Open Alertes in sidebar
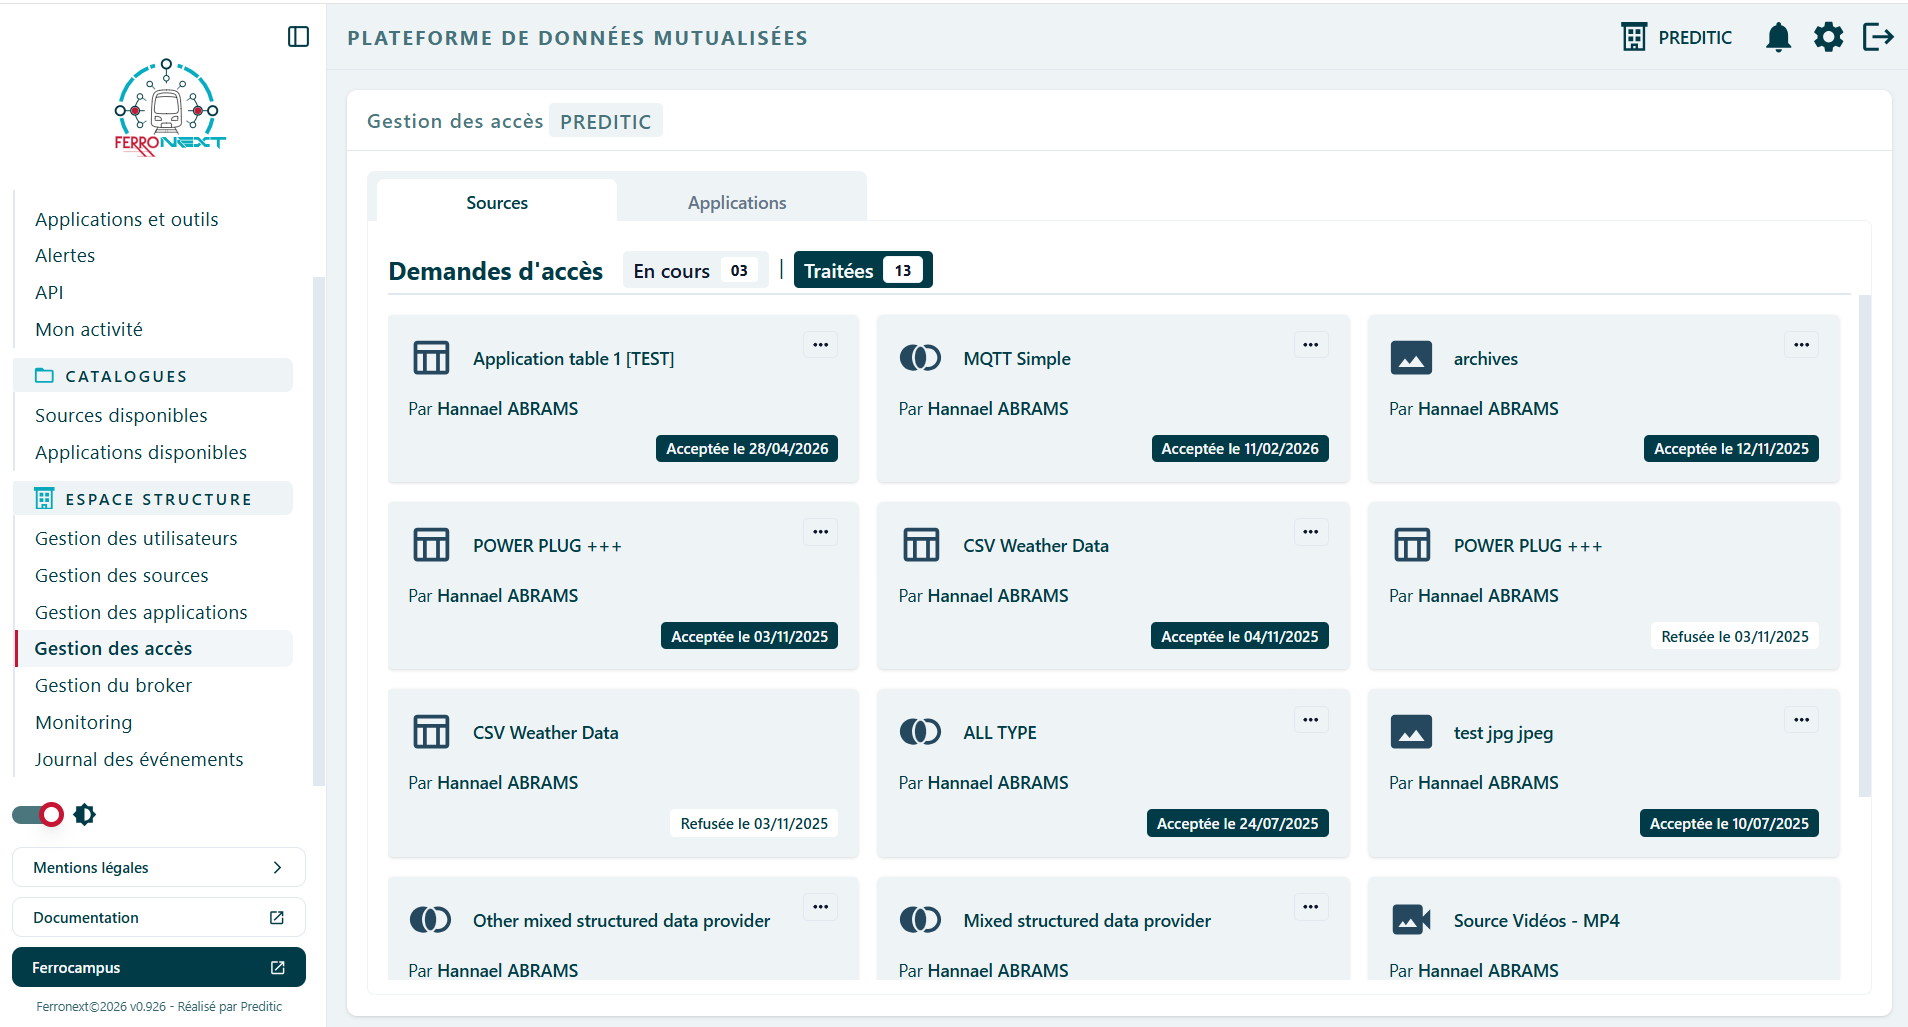The image size is (1908, 1027). coord(65,255)
